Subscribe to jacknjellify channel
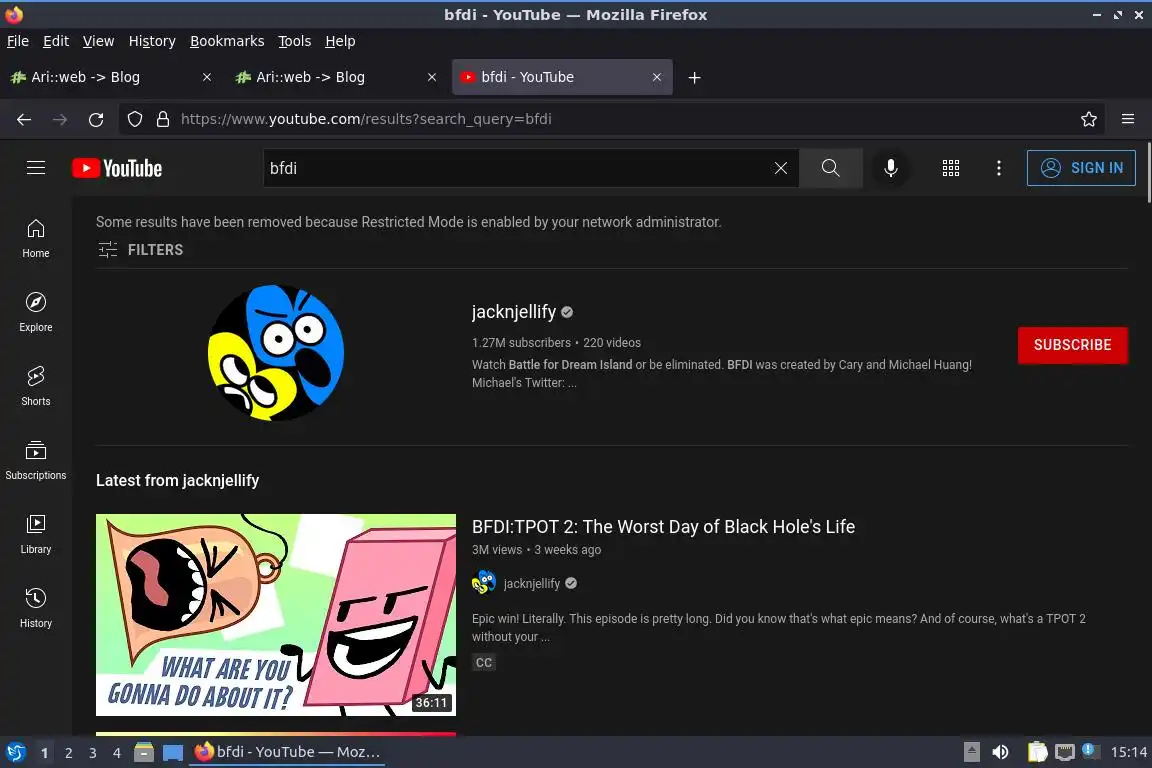1152x768 pixels. (x=1072, y=345)
